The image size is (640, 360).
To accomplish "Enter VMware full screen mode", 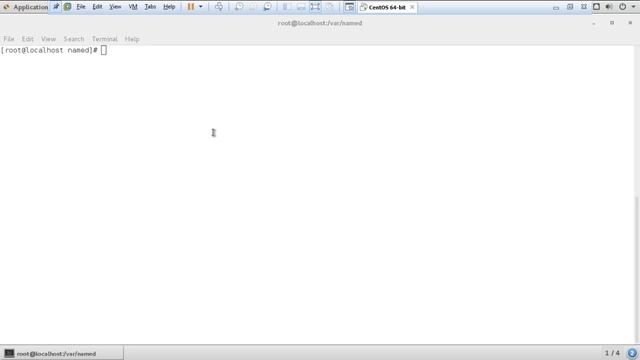I will tap(315, 7).
